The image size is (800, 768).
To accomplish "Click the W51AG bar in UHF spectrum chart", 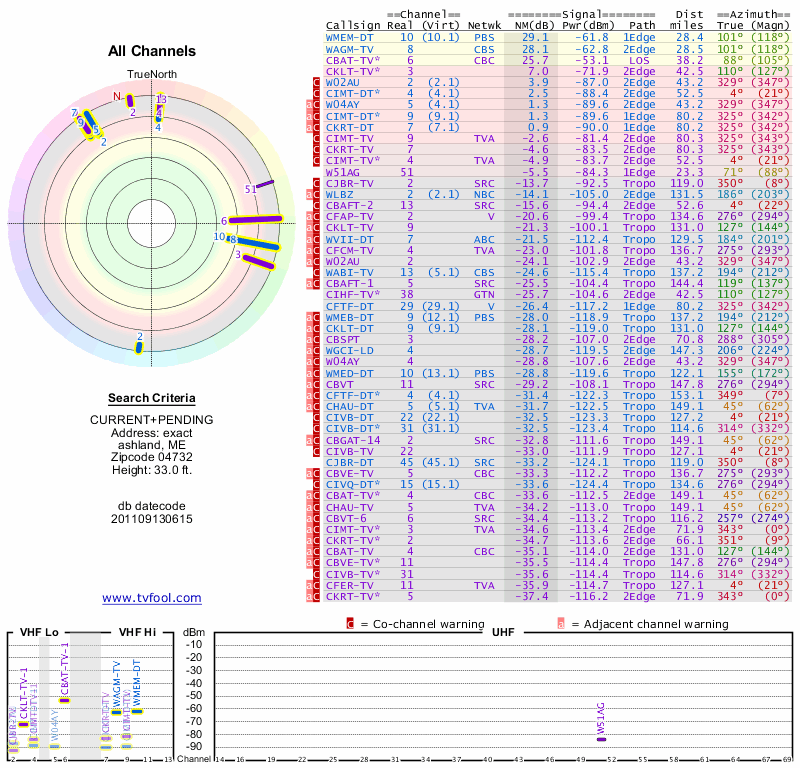I will 601,739.
